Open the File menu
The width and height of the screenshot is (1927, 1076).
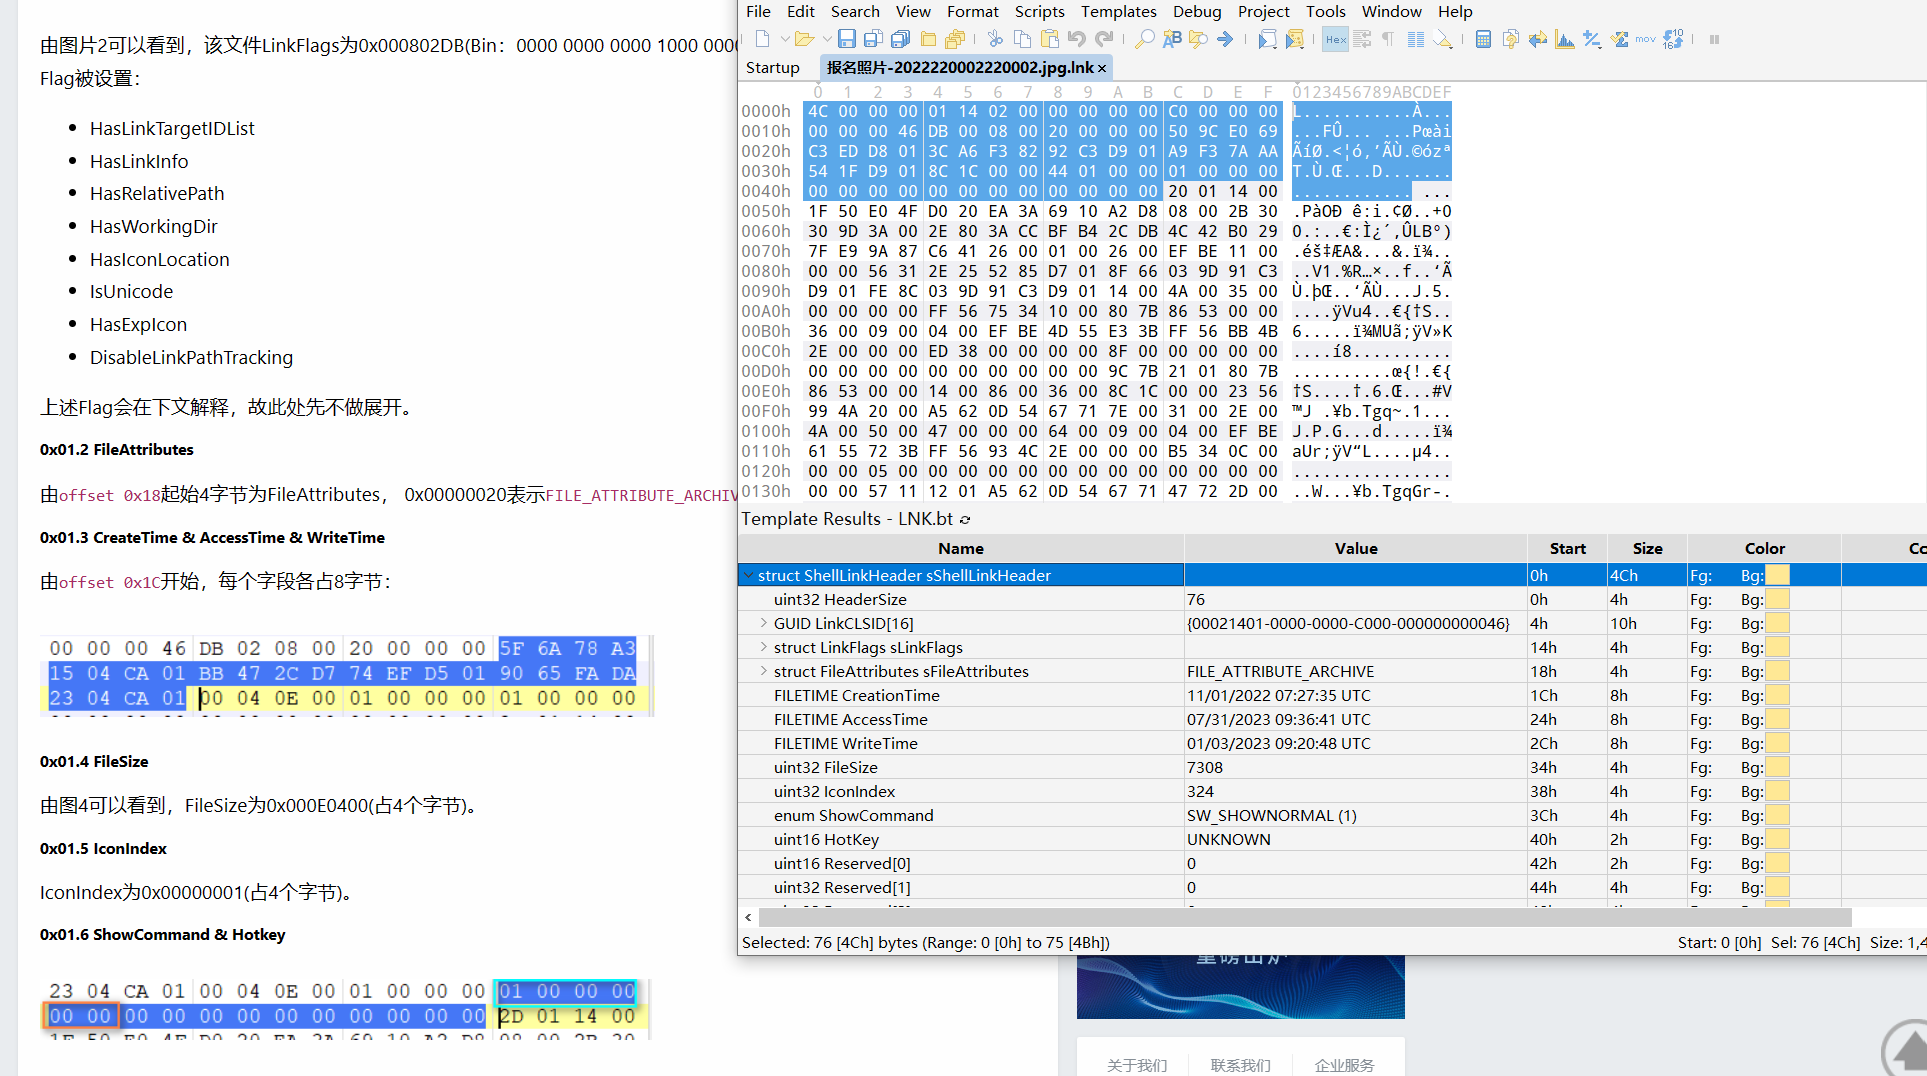[x=758, y=11]
